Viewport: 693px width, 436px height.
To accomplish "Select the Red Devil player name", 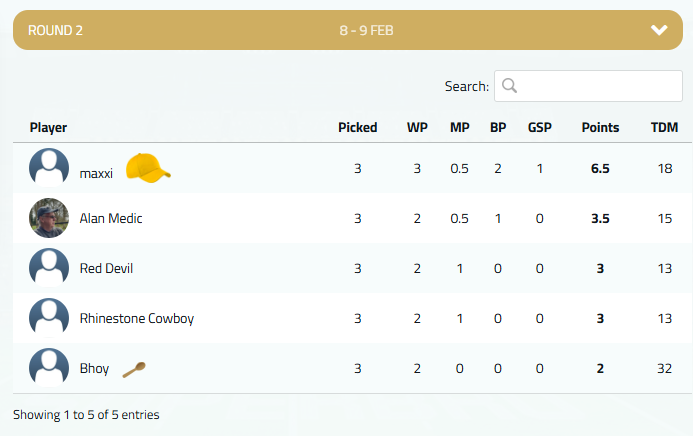I will (106, 268).
